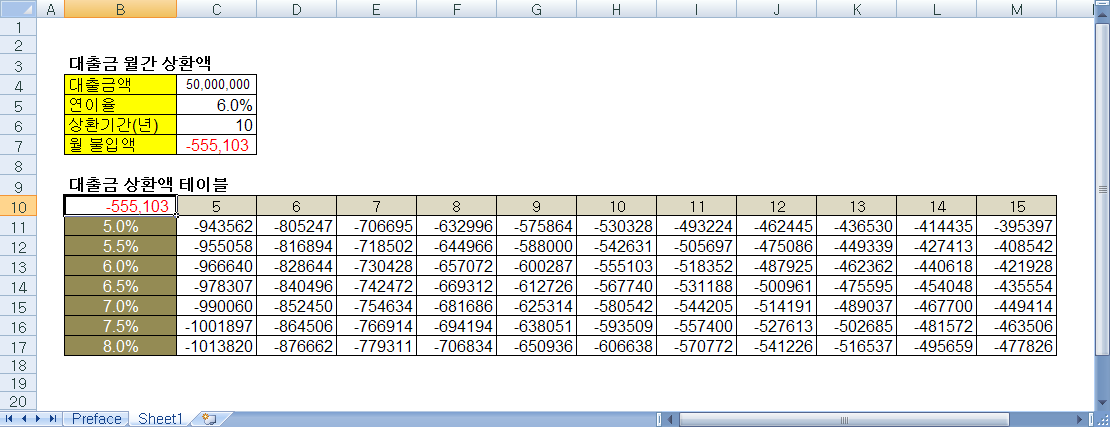Select cell with value -816894

click(x=297, y=246)
